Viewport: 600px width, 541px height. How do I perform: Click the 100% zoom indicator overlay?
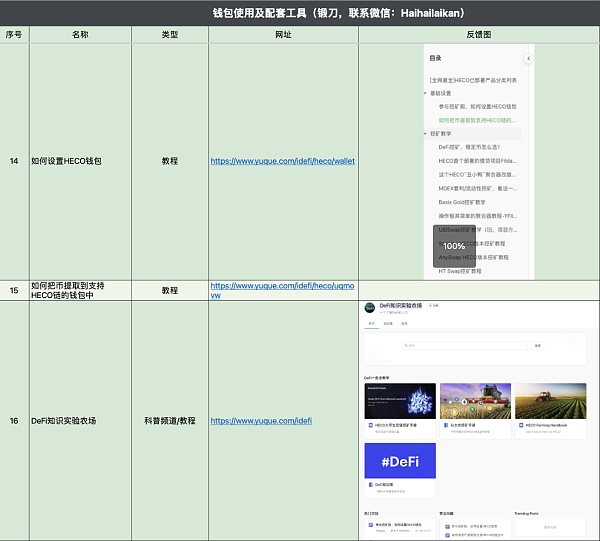point(454,245)
